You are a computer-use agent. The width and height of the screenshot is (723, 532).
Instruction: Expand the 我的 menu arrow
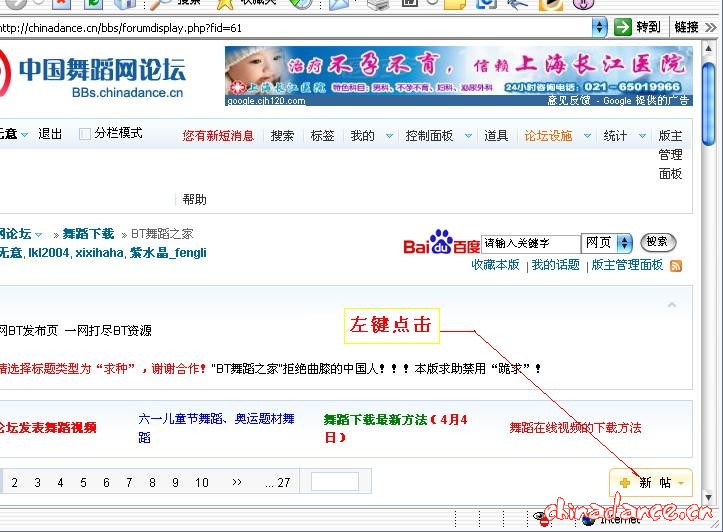pos(389,136)
